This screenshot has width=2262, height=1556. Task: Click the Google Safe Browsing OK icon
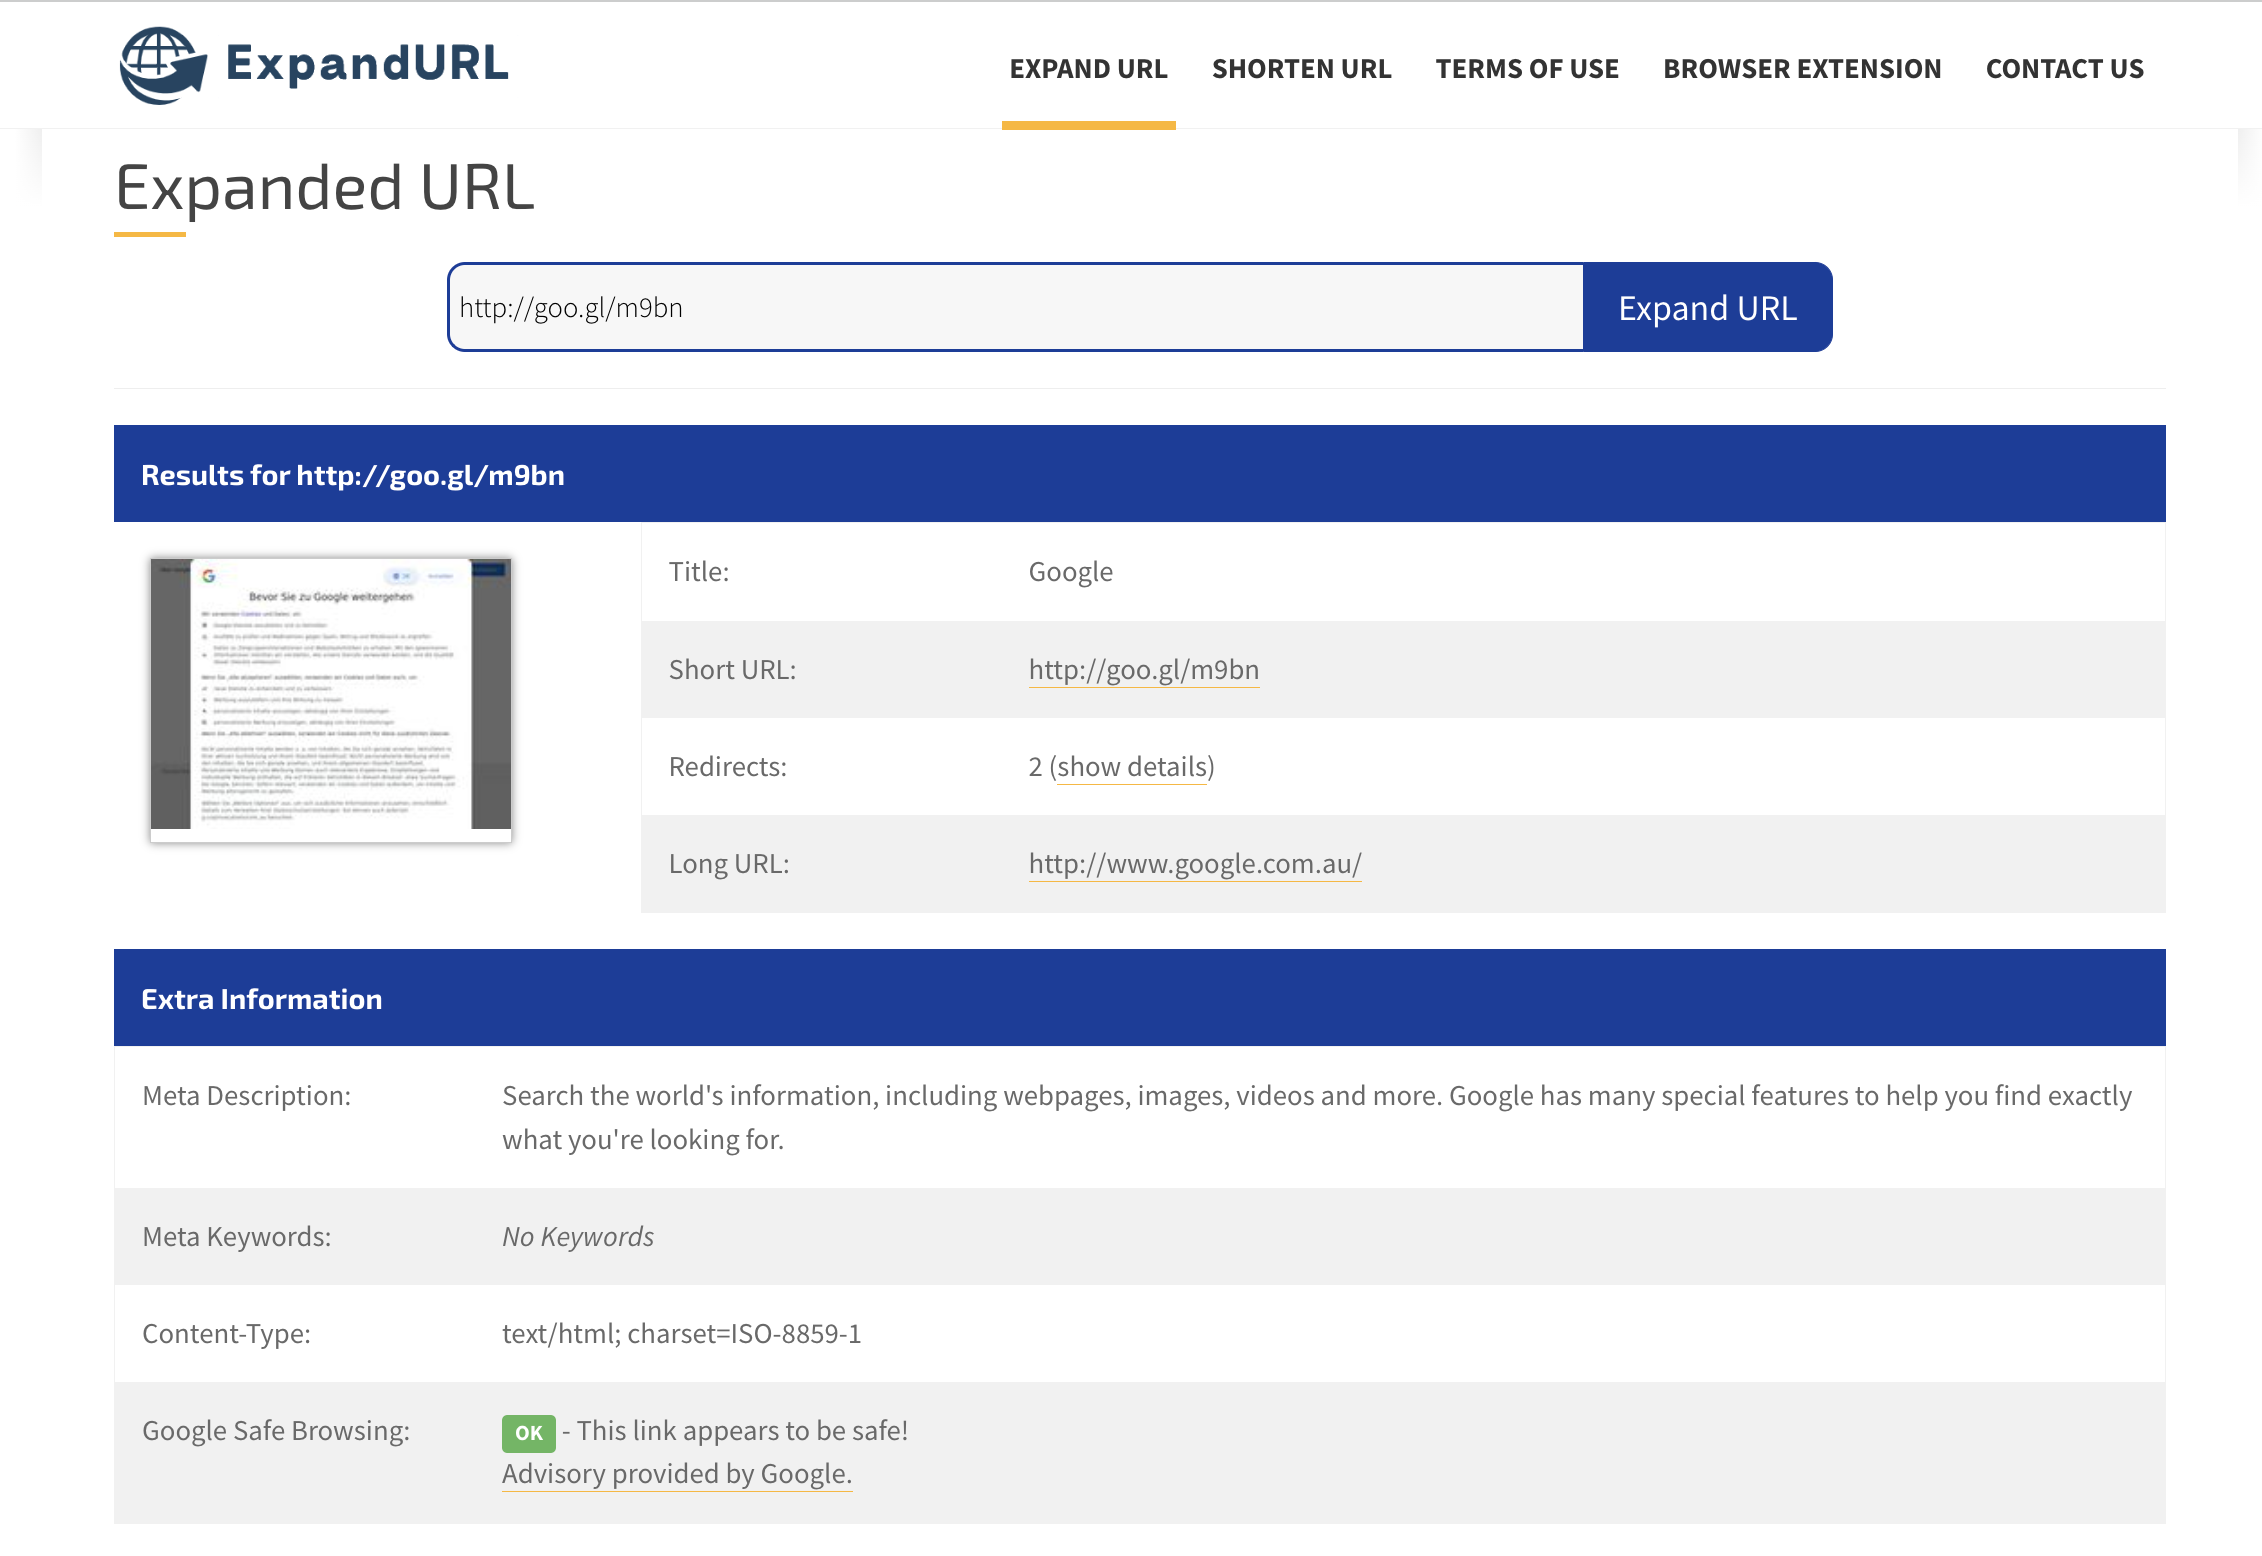[x=528, y=1430]
